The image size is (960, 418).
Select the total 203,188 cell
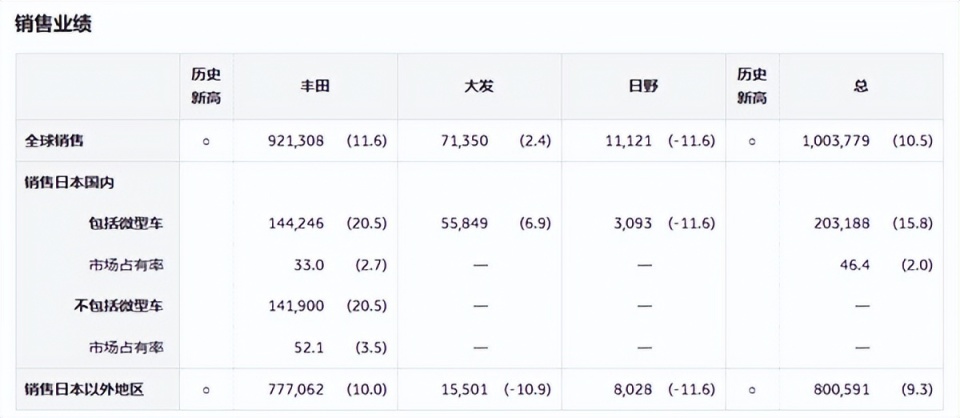pyautogui.click(x=846, y=223)
